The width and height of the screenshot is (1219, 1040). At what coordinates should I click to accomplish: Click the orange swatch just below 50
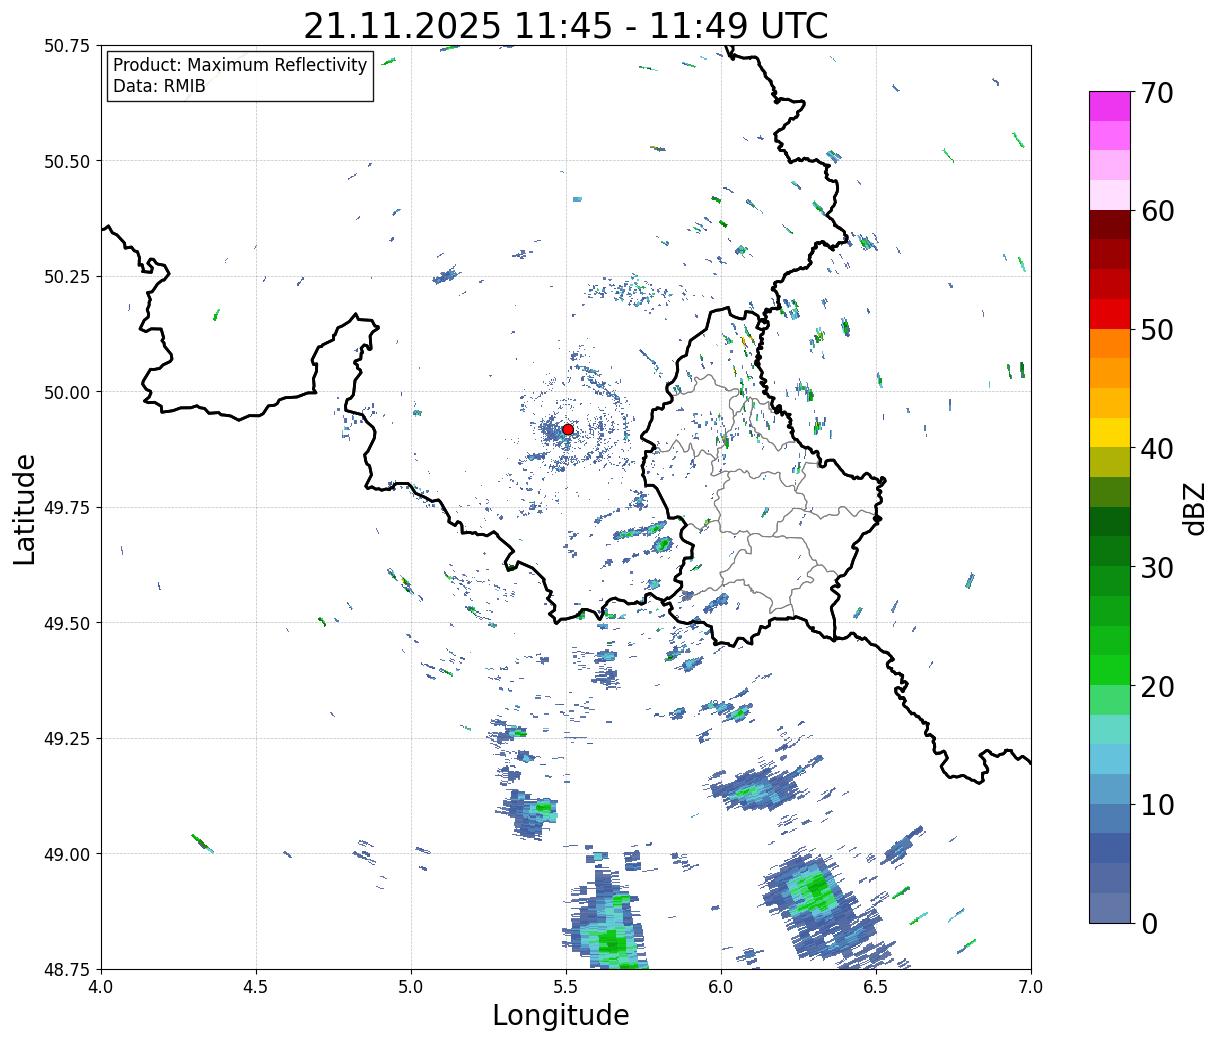click(1110, 344)
